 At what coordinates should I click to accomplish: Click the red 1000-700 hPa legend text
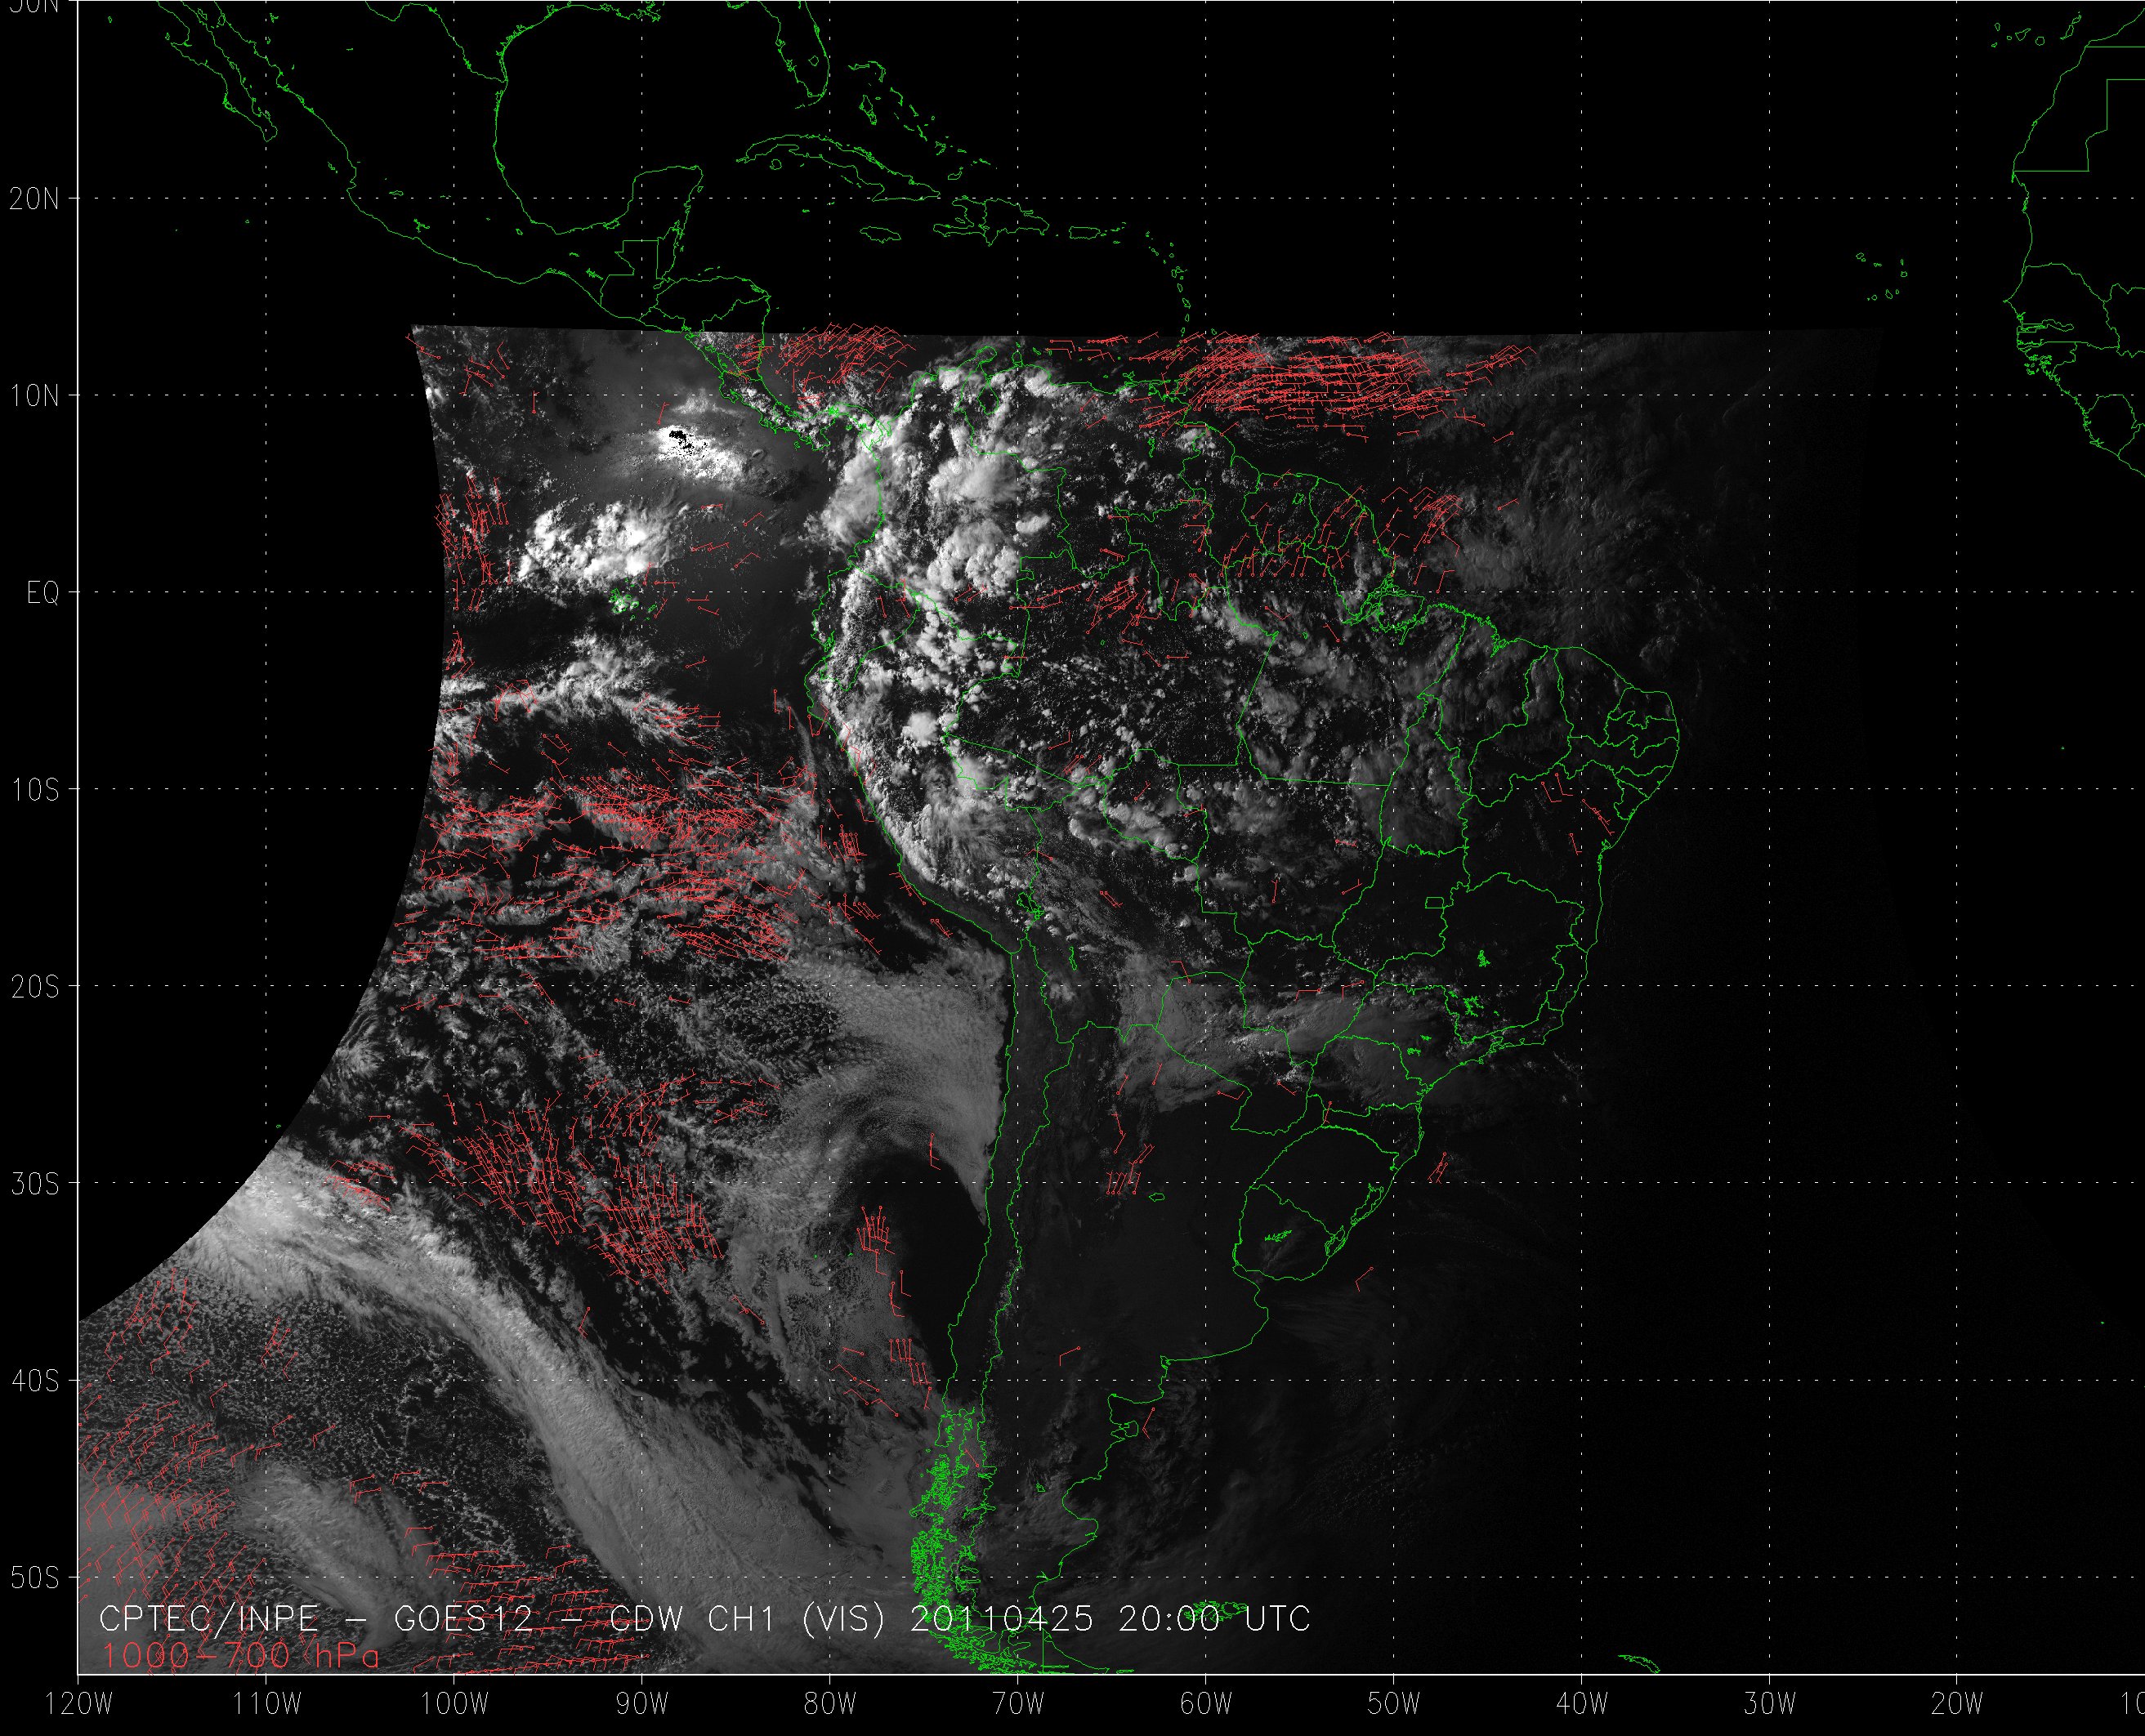pos(241,1656)
